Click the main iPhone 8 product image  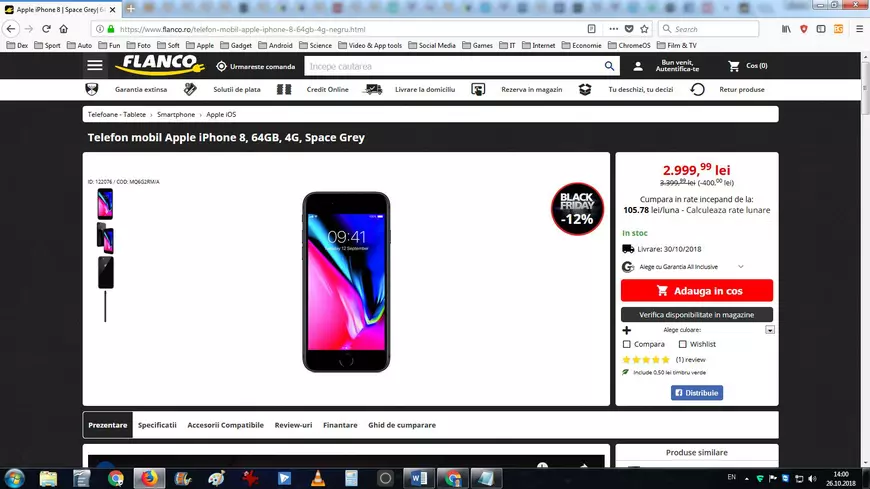coord(346,282)
